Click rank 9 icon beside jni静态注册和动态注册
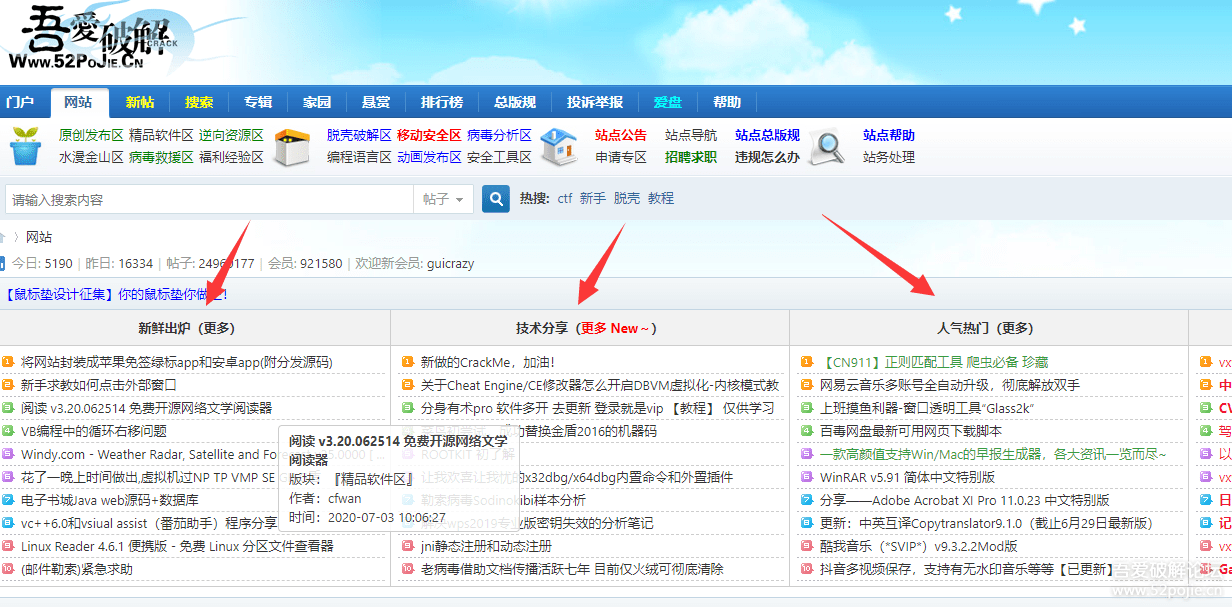The width and height of the screenshot is (1232, 607). click(x=408, y=546)
